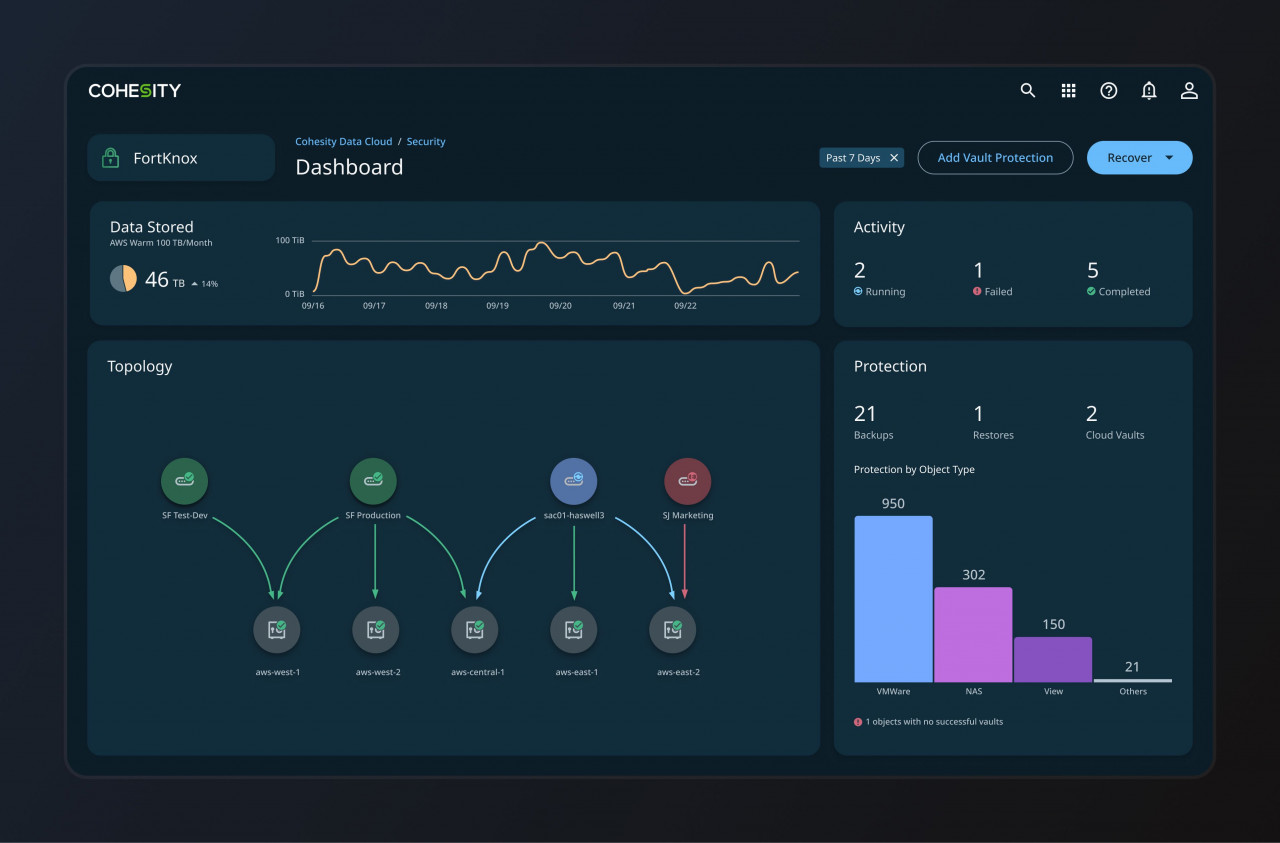Image resolution: width=1280 pixels, height=843 pixels.
Task: Click the NAS pink bar
Action: pos(973,634)
